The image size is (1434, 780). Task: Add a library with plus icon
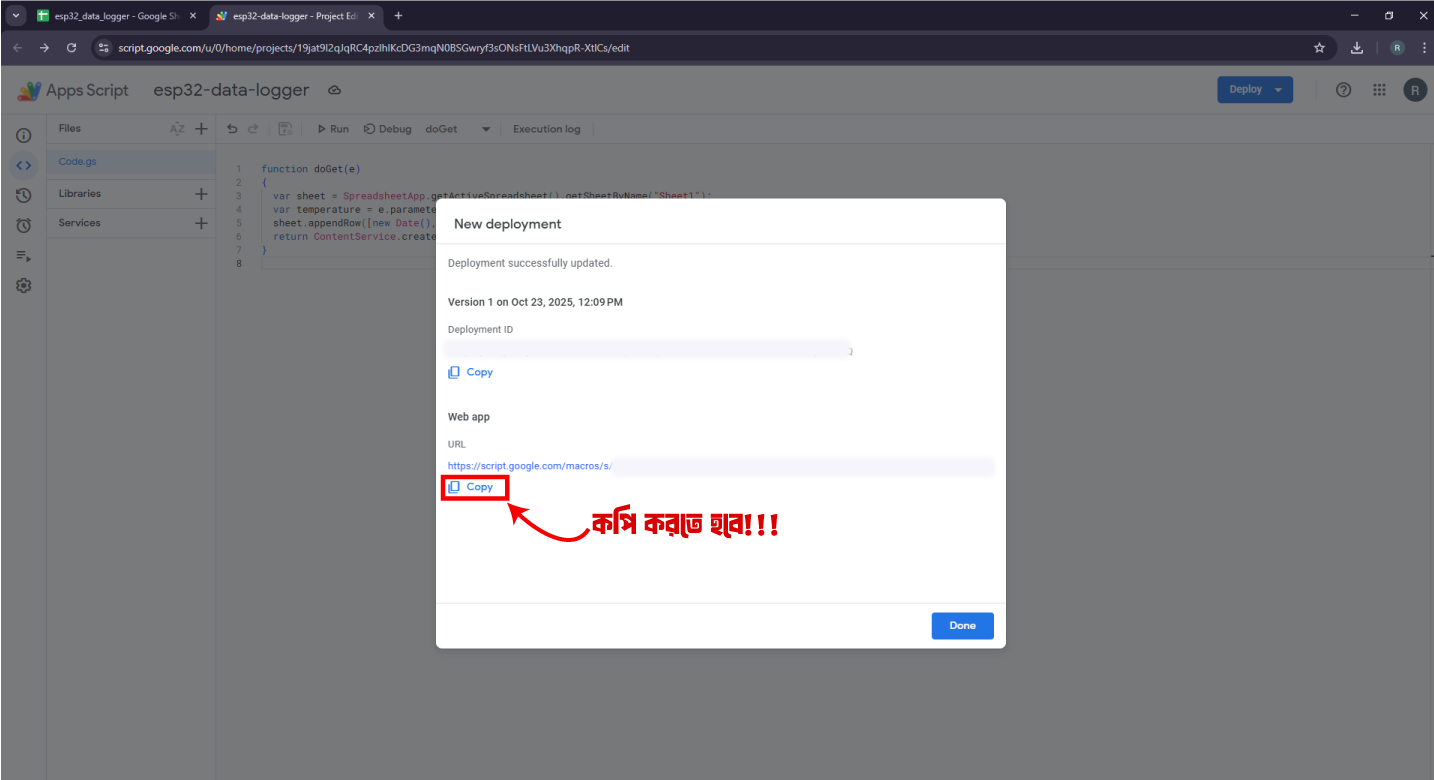pyautogui.click(x=201, y=194)
